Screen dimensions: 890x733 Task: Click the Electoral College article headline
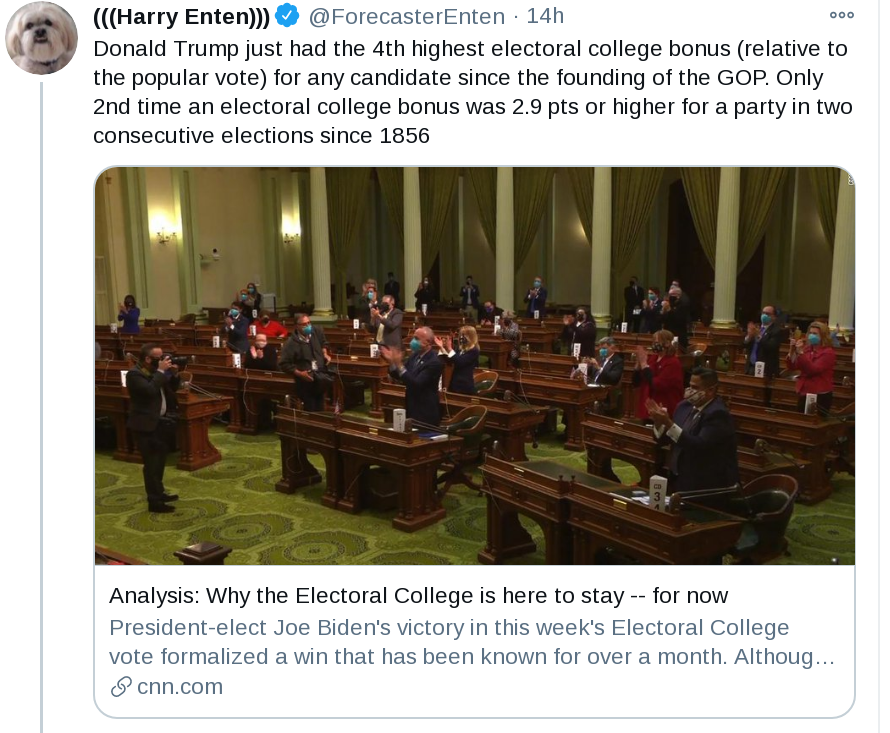click(418, 596)
